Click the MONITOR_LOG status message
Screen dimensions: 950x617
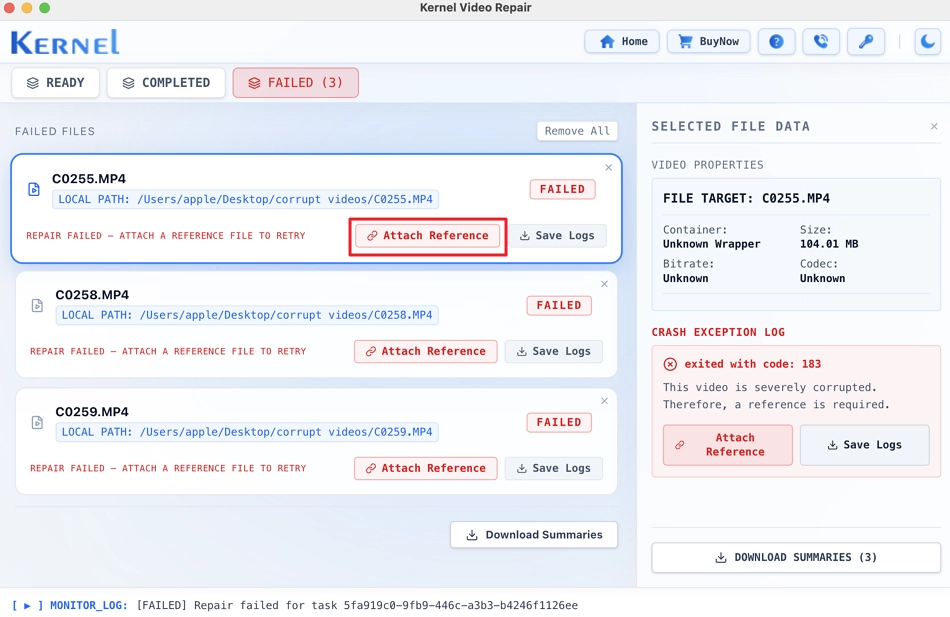(x=357, y=605)
